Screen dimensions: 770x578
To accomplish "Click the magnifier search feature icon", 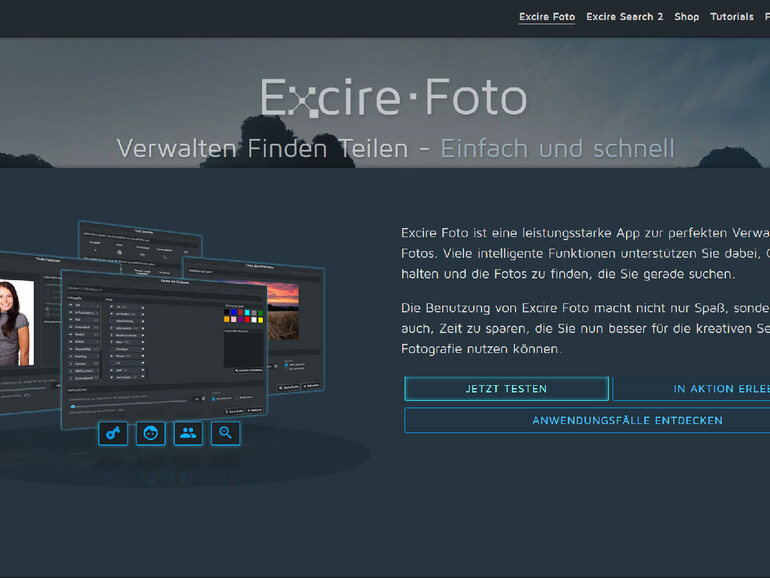I will tap(225, 433).
